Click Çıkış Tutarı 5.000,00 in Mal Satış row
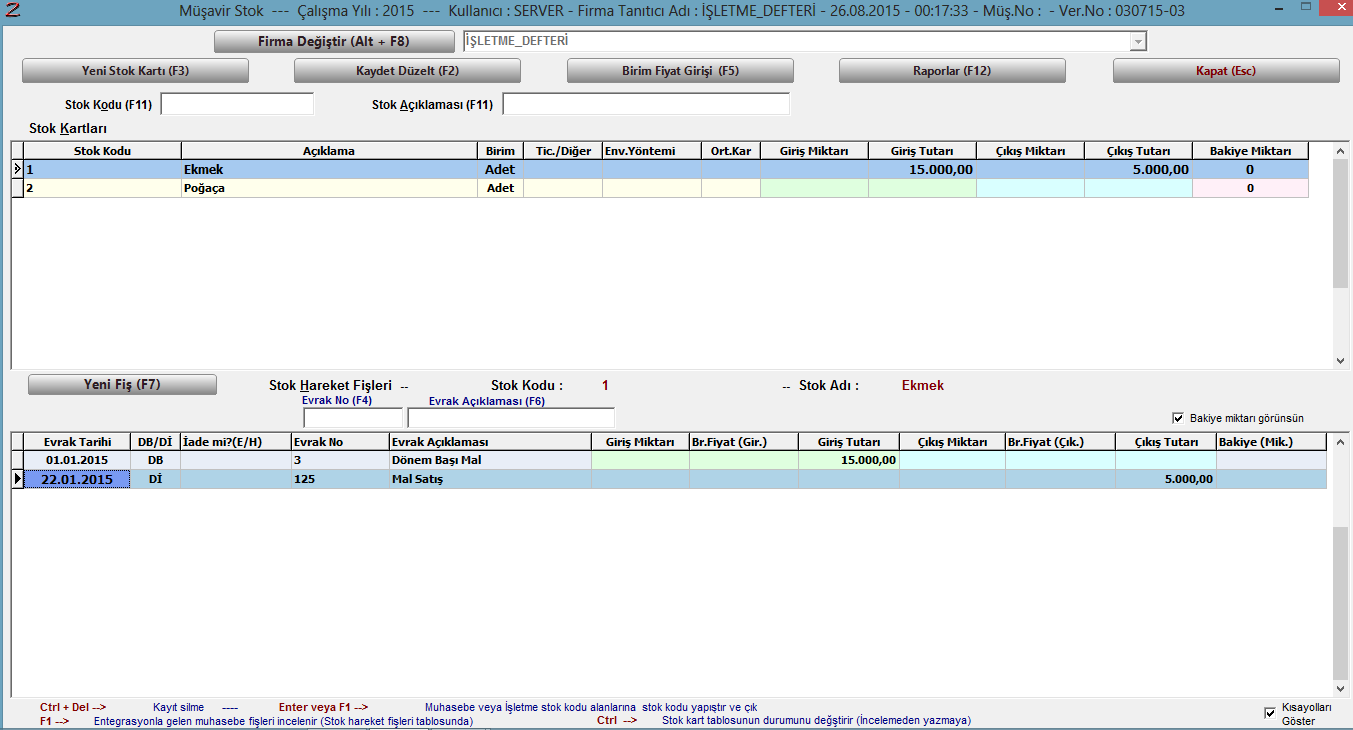1353x730 pixels. tap(1166, 479)
